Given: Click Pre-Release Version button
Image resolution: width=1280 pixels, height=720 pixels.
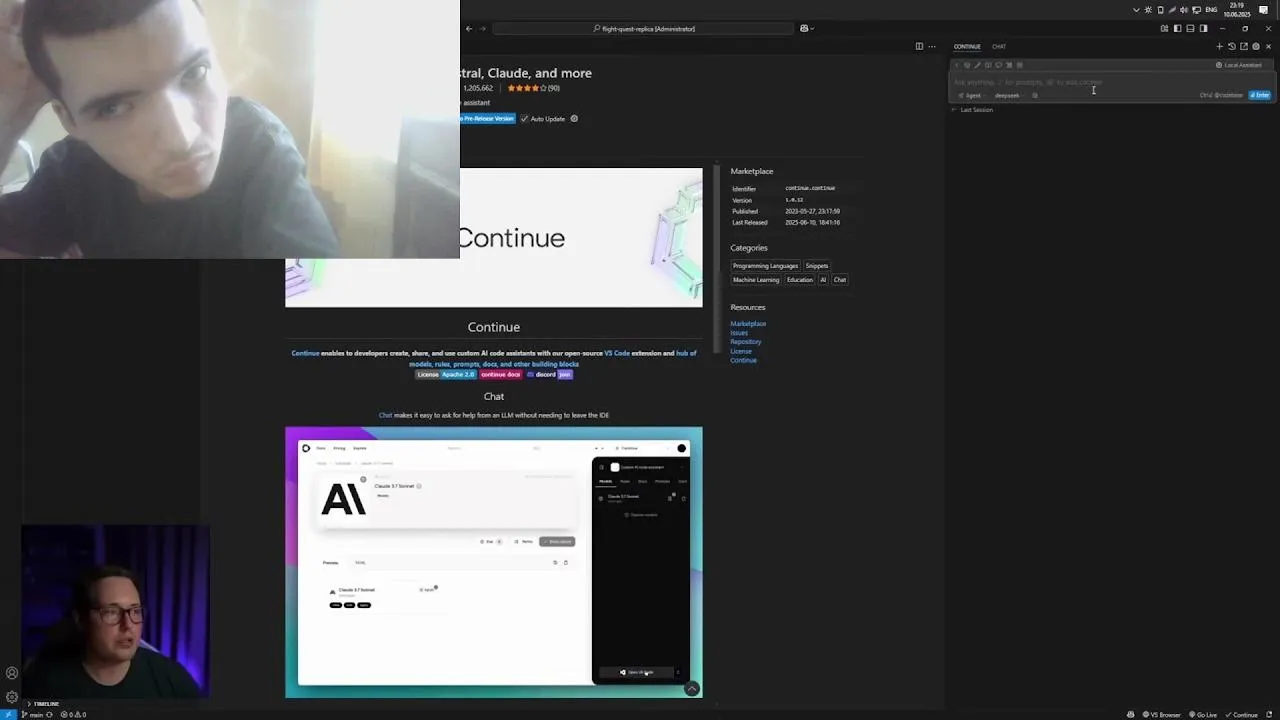Looking at the screenshot, I should coord(488,118).
